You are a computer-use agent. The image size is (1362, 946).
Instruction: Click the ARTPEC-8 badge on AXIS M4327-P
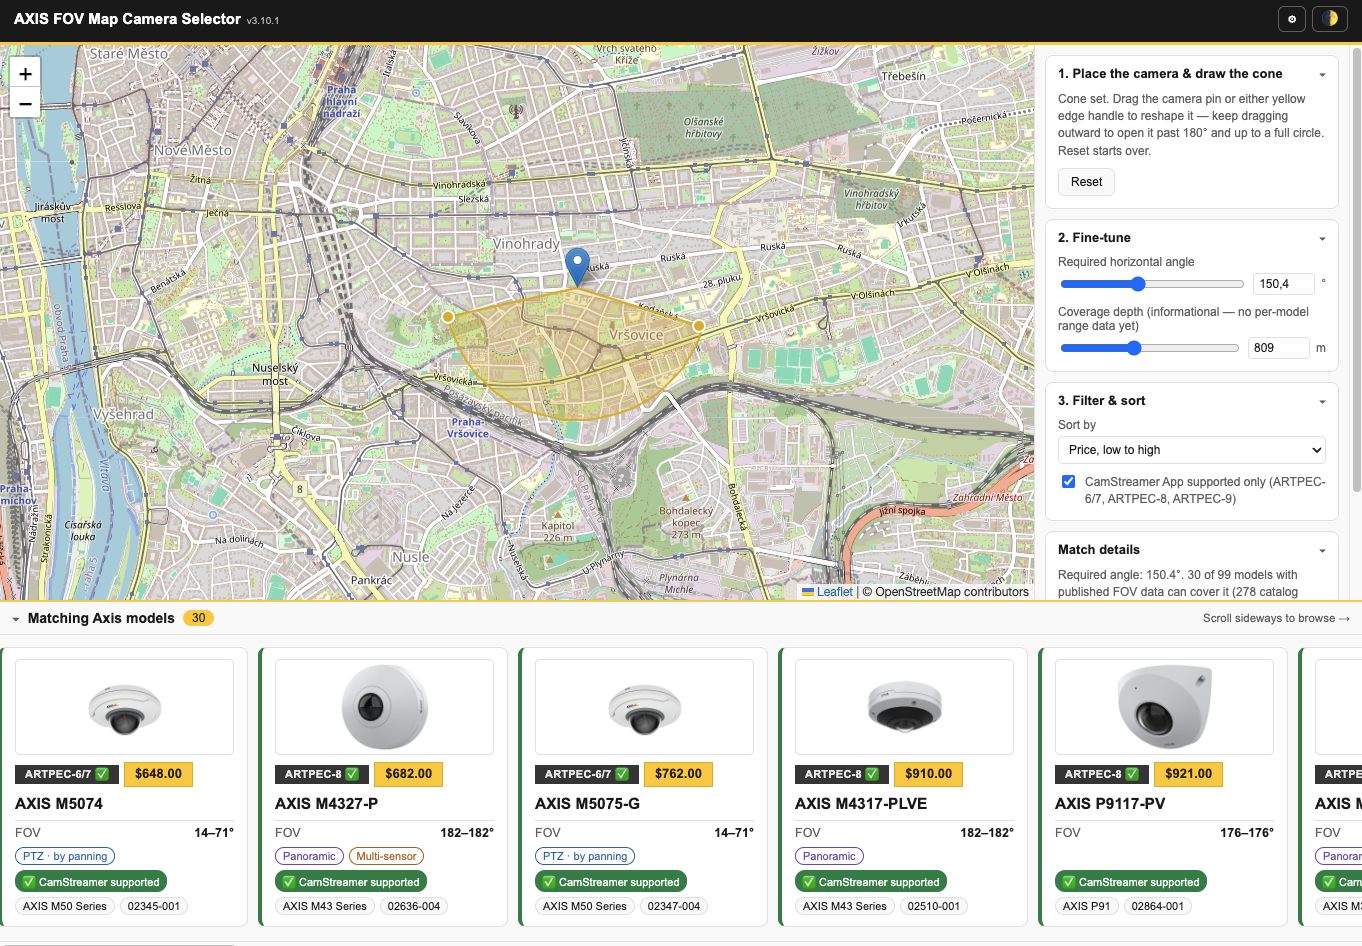[x=322, y=774]
